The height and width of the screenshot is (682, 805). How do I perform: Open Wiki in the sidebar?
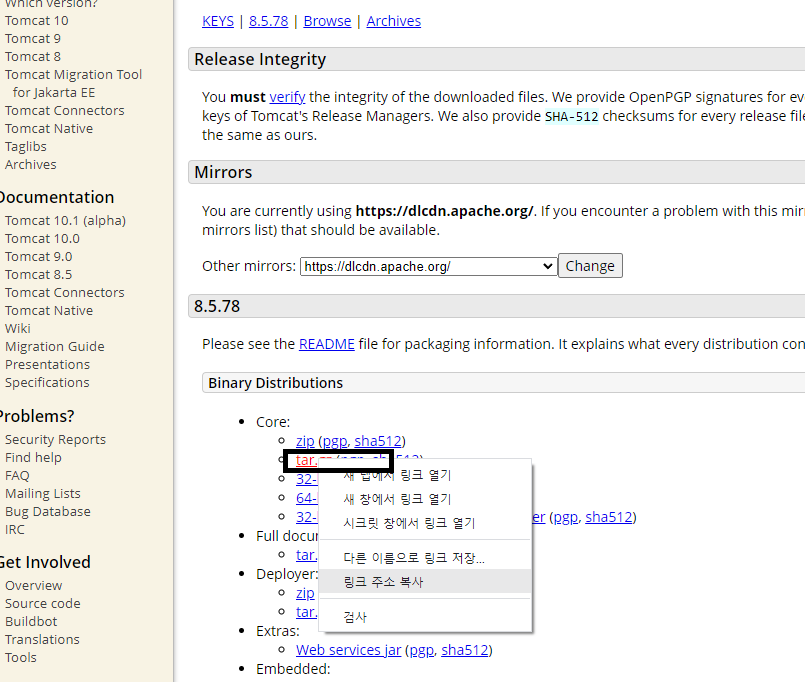click(x=18, y=328)
